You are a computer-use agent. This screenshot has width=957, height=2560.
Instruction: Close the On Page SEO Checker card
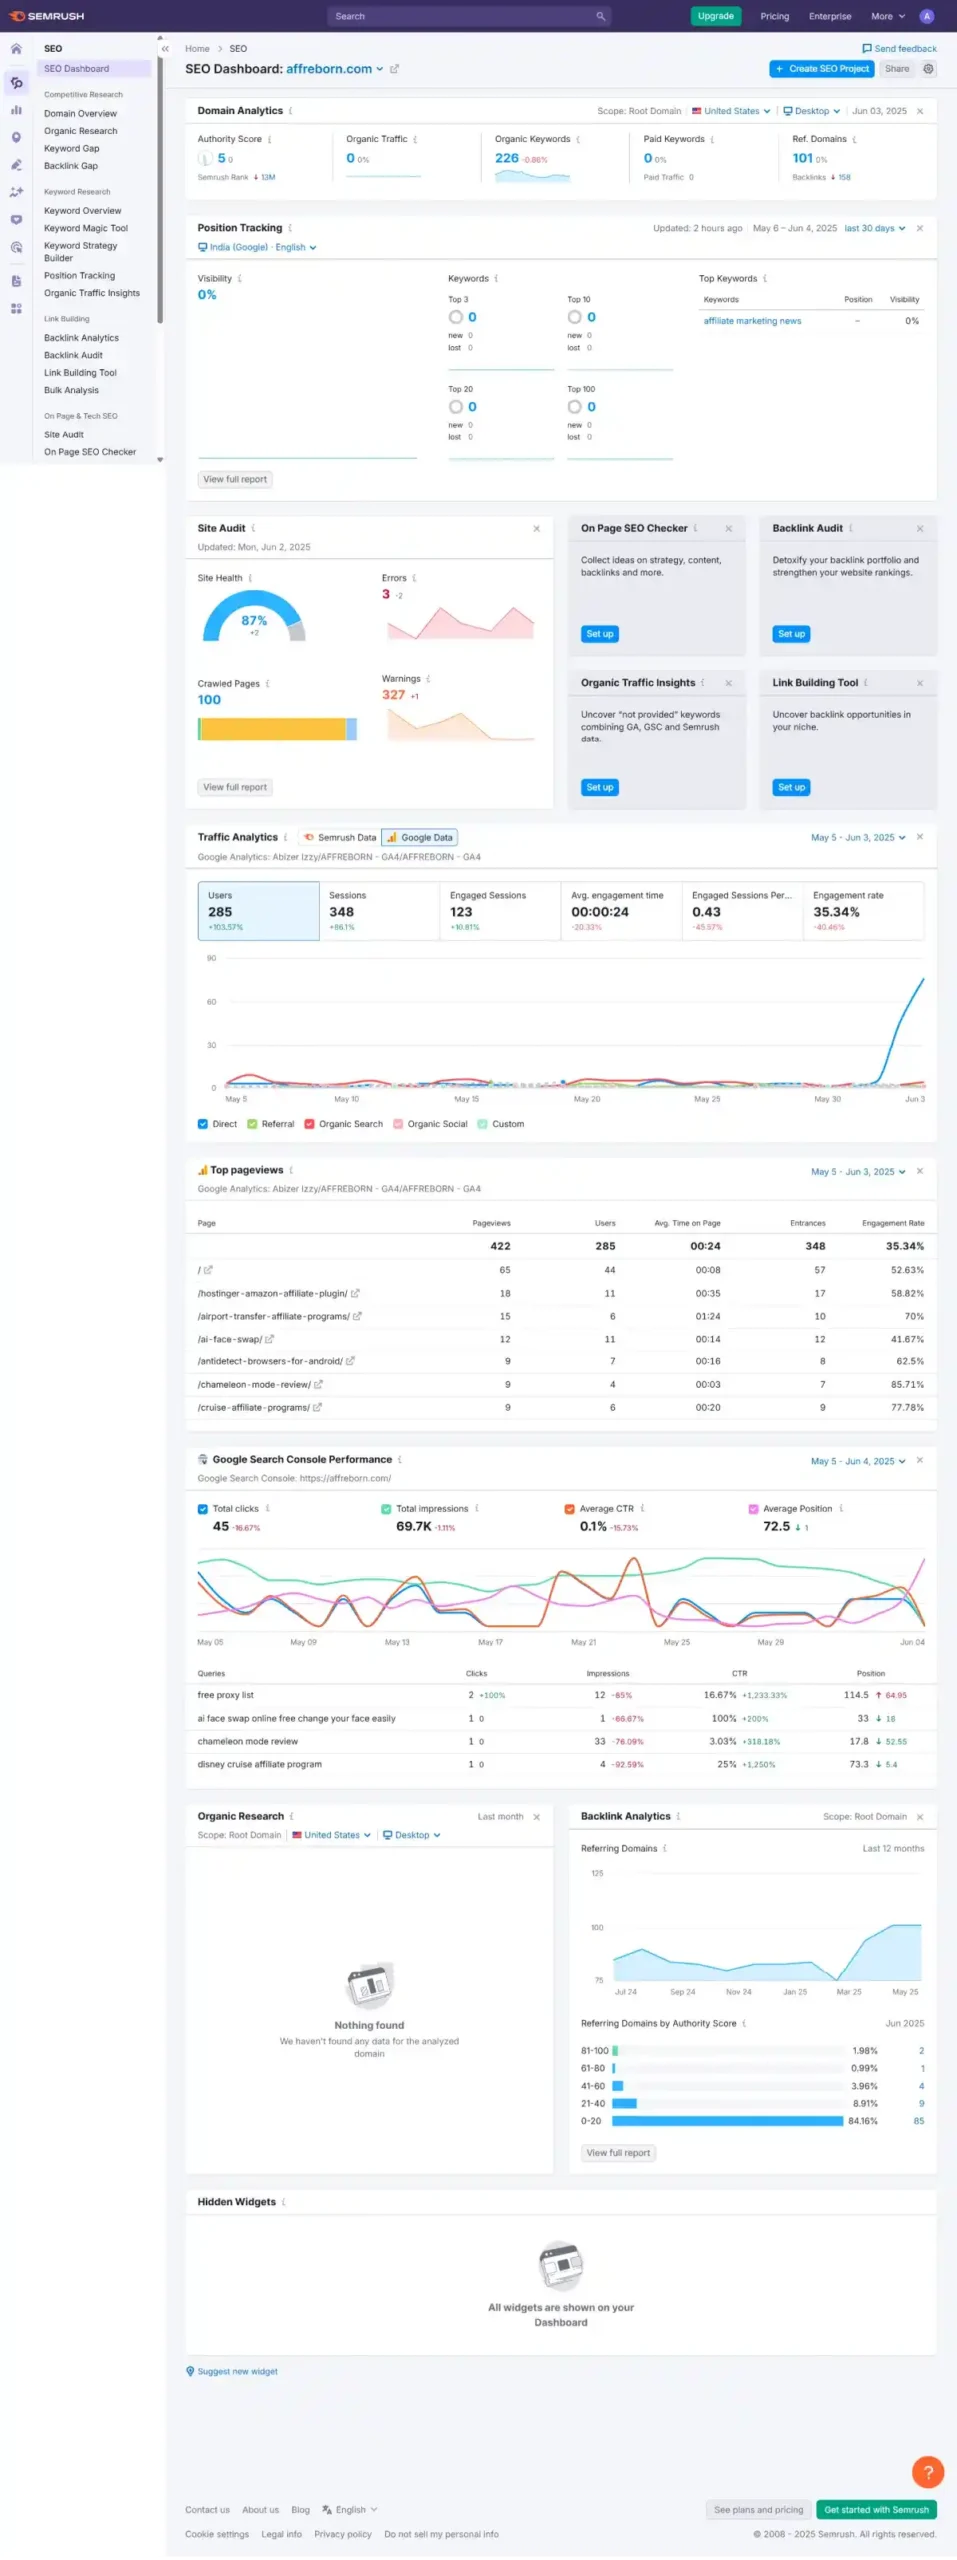coord(728,528)
